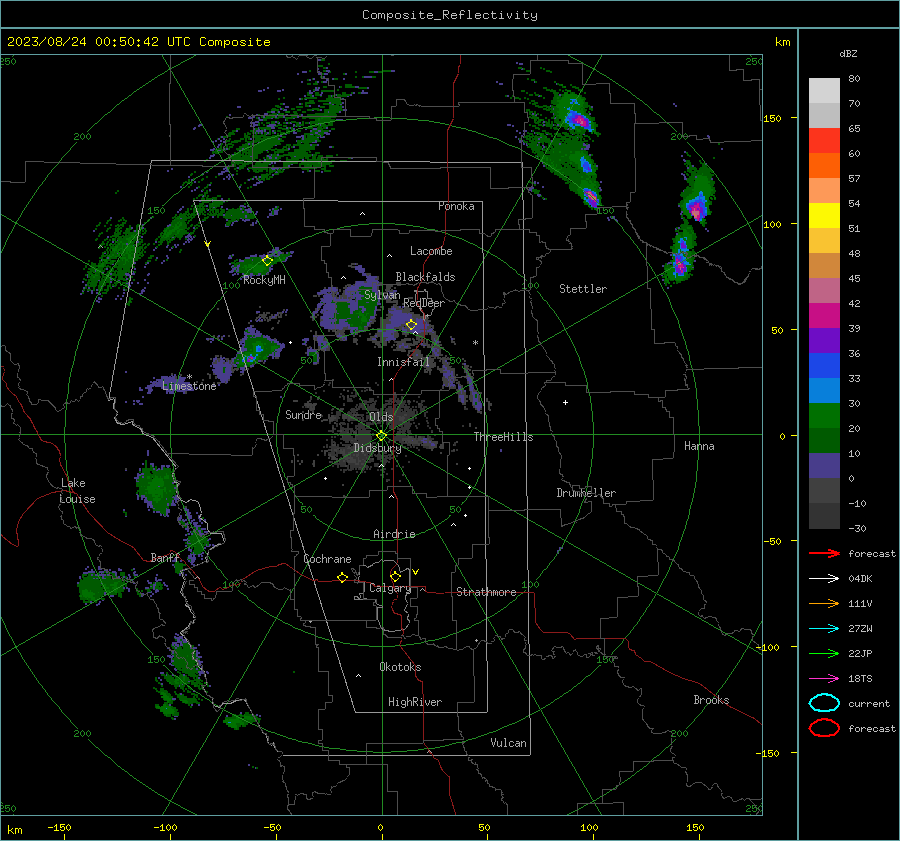
Task: Click the Olds city label
Action: [x=381, y=417]
